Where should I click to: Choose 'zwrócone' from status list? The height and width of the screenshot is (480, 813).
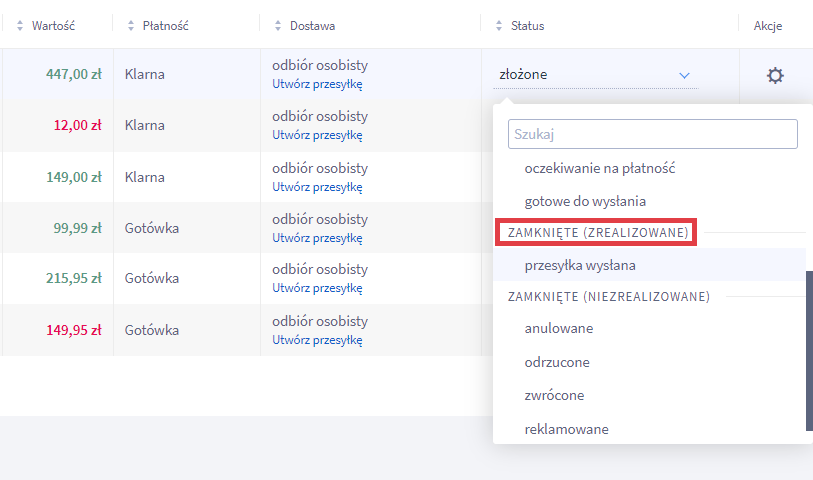tap(554, 395)
